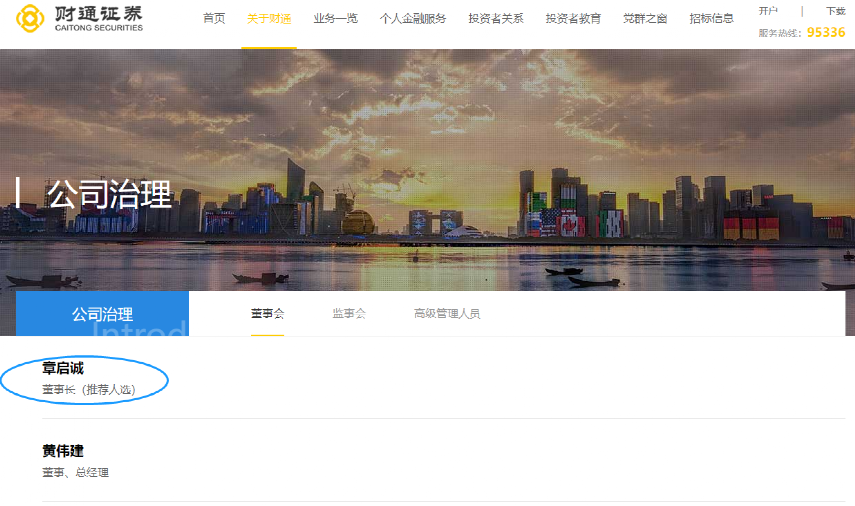This screenshot has width=855, height=506.
Task: Open the 个人金融服务 menu
Action: click(413, 19)
